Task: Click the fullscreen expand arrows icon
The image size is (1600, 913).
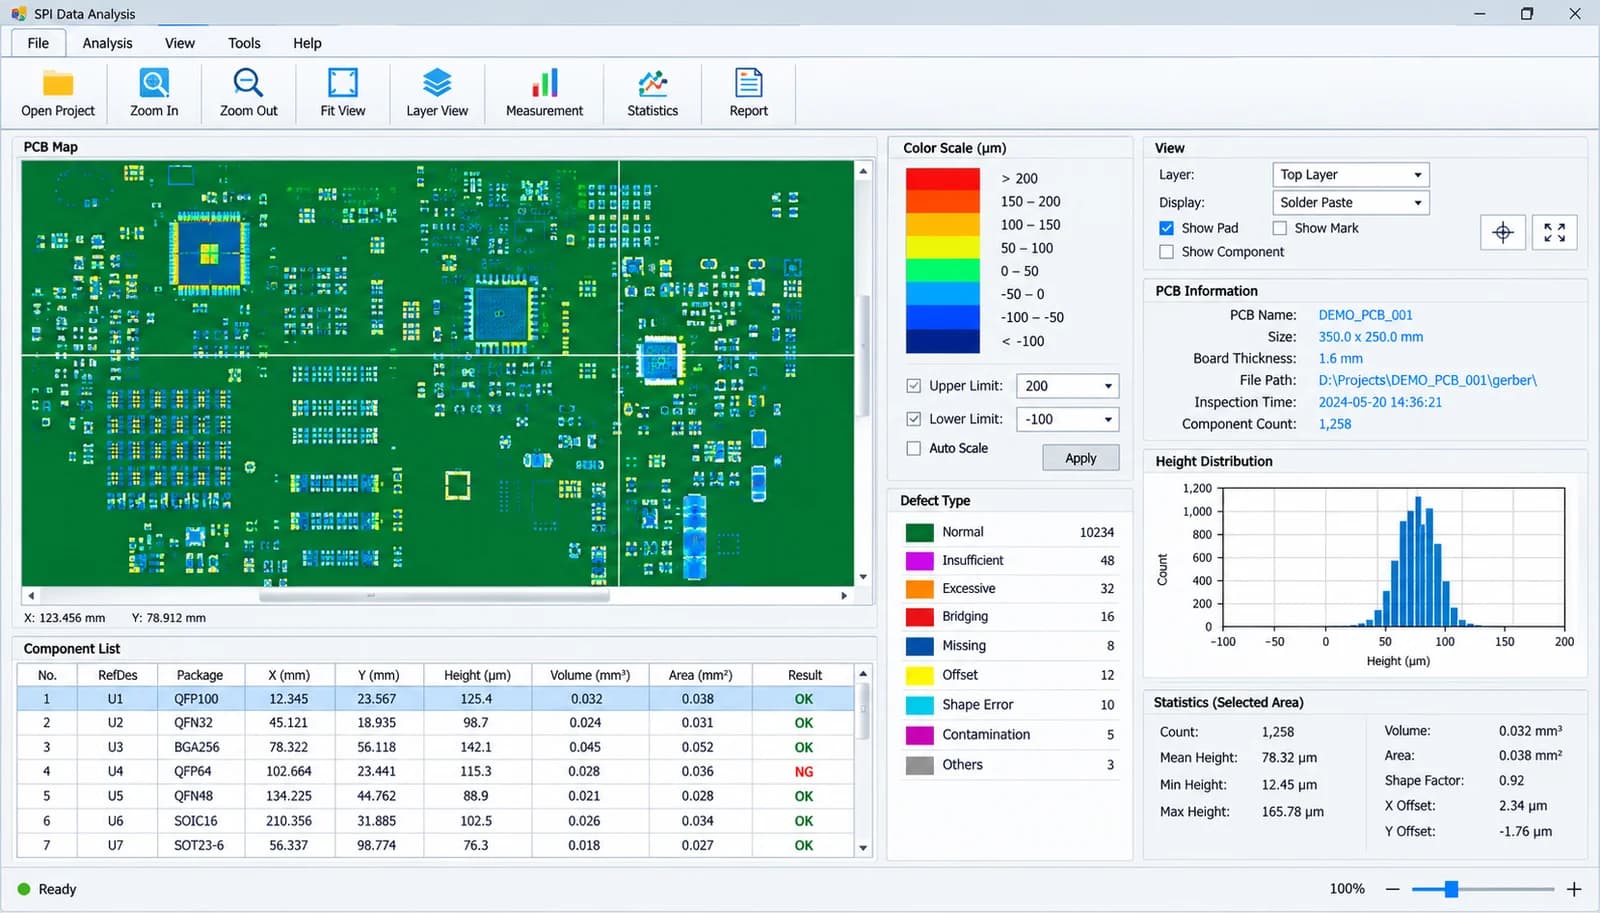Action: [x=1554, y=233]
